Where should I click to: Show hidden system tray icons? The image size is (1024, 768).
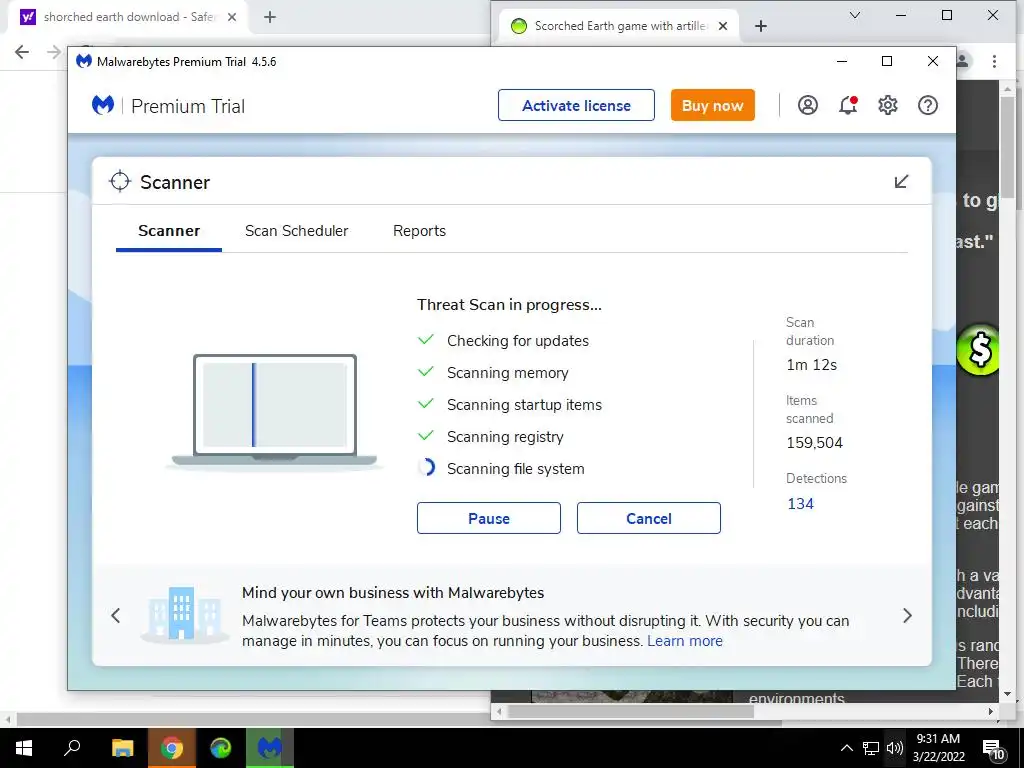[x=846, y=748]
